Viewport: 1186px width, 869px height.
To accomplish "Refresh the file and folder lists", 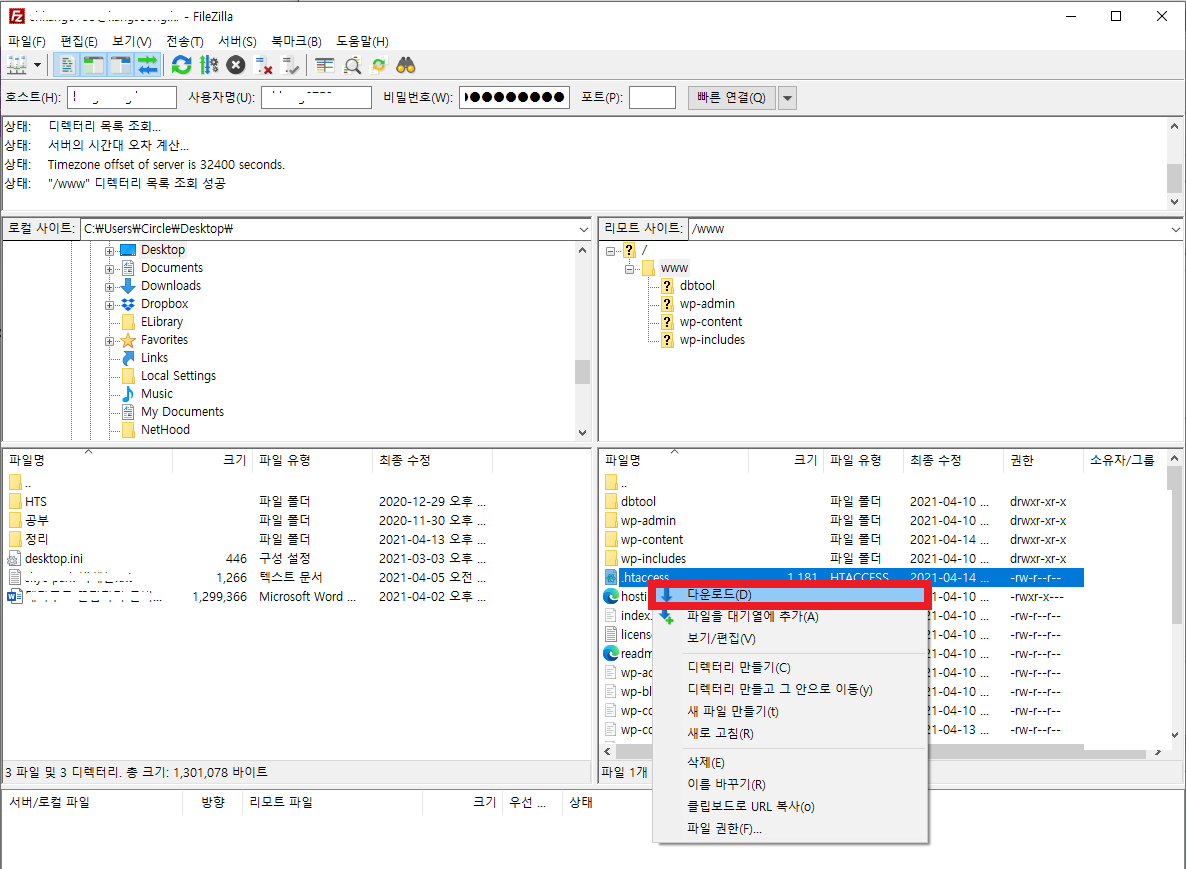I will point(181,64).
